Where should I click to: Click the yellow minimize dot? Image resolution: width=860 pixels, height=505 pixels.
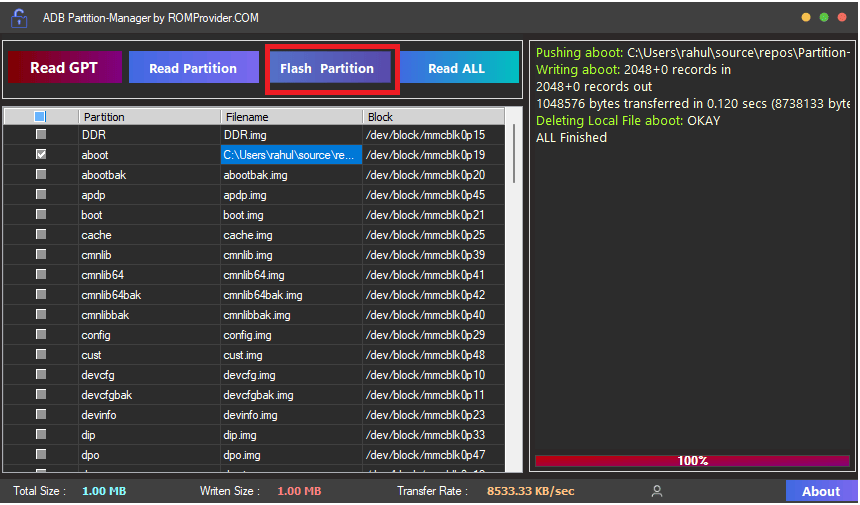[x=806, y=18]
